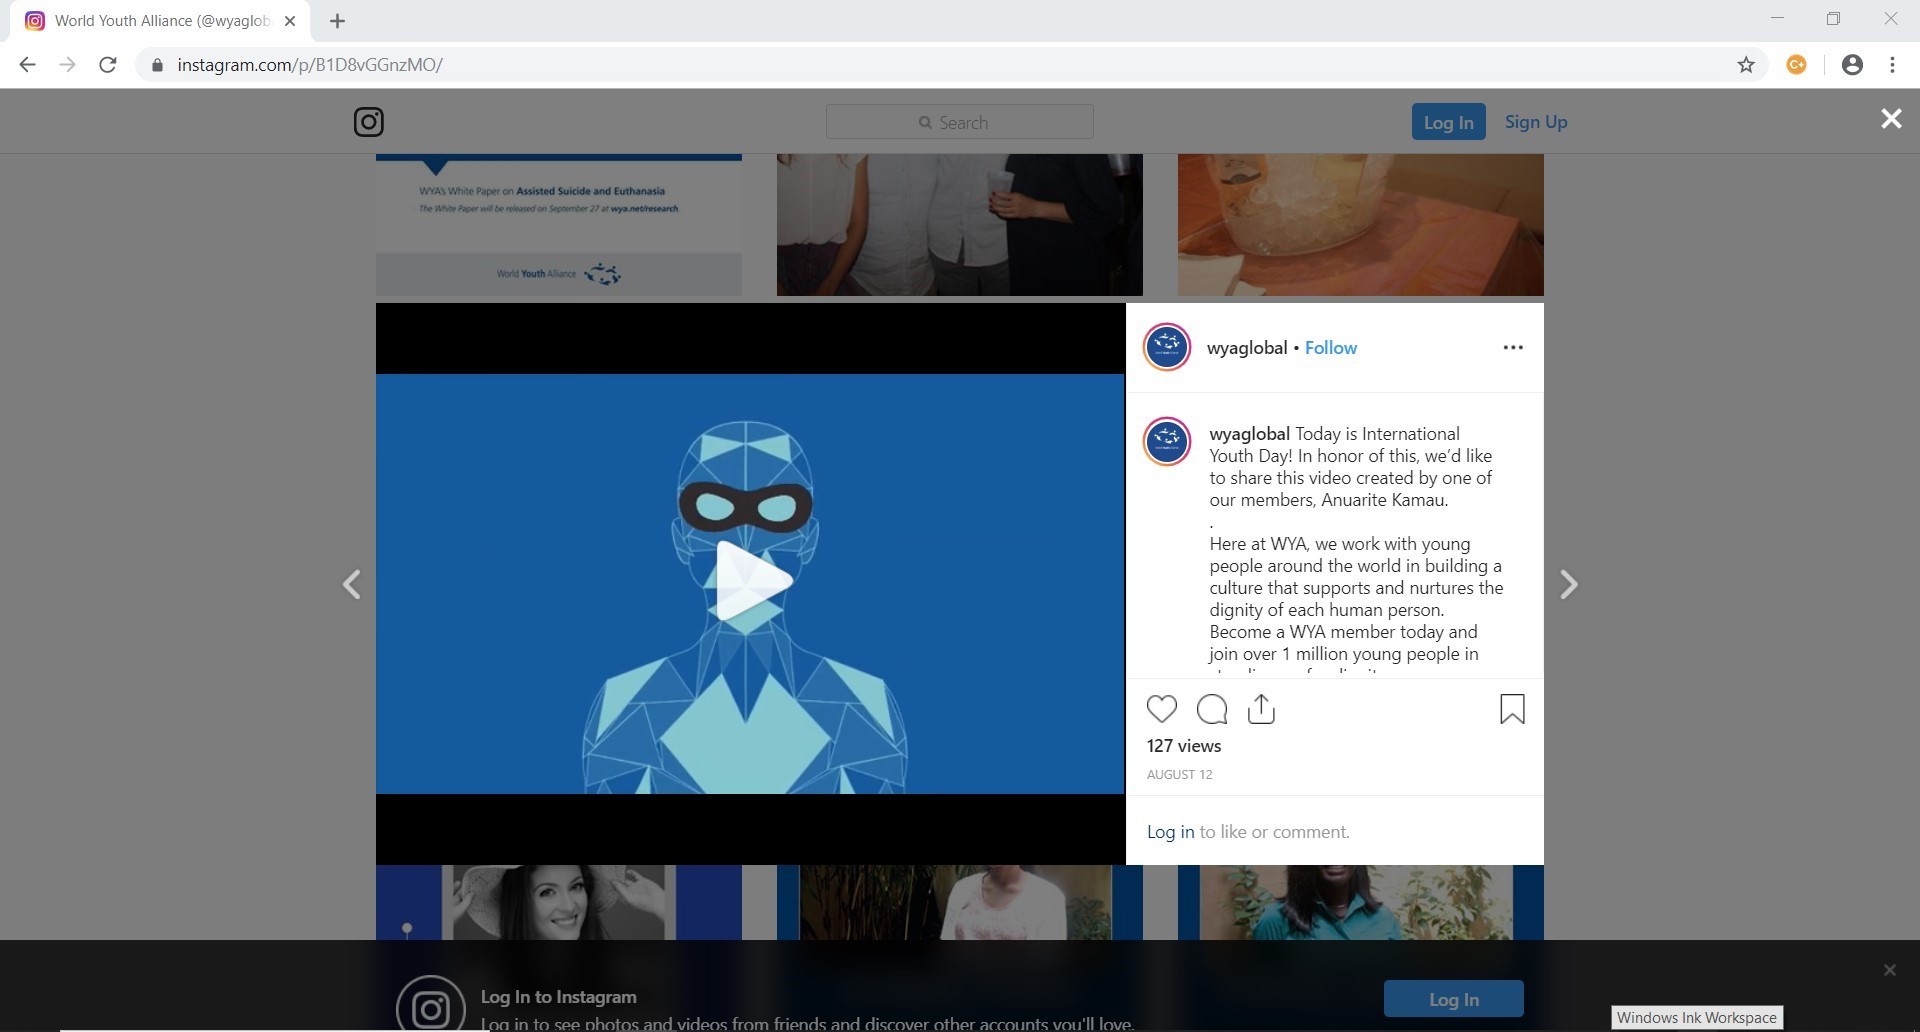This screenshot has width=1920, height=1032.
Task: Click the Instagram search field
Action: [x=959, y=122]
